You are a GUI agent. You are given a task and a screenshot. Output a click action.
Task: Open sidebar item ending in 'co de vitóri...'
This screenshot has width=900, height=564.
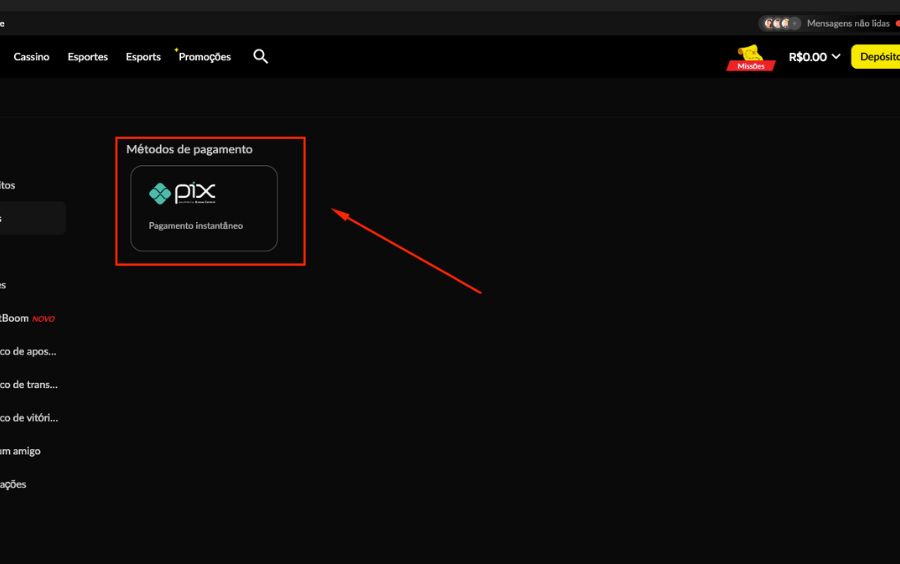coord(29,418)
